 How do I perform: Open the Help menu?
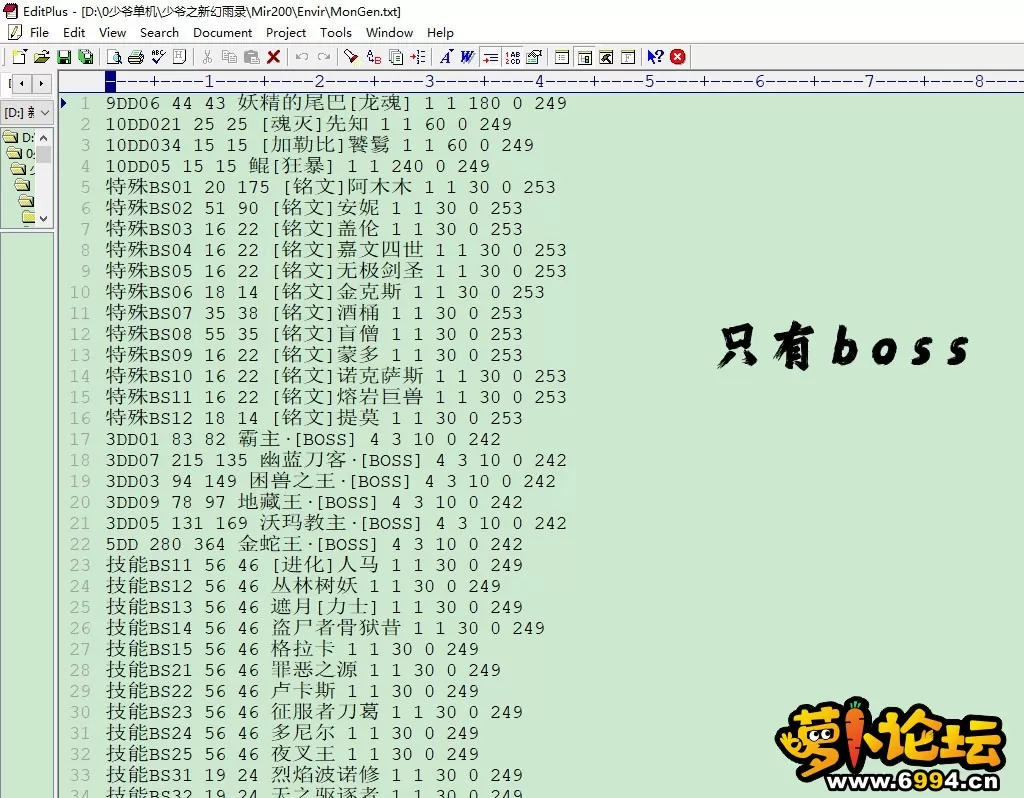click(440, 33)
